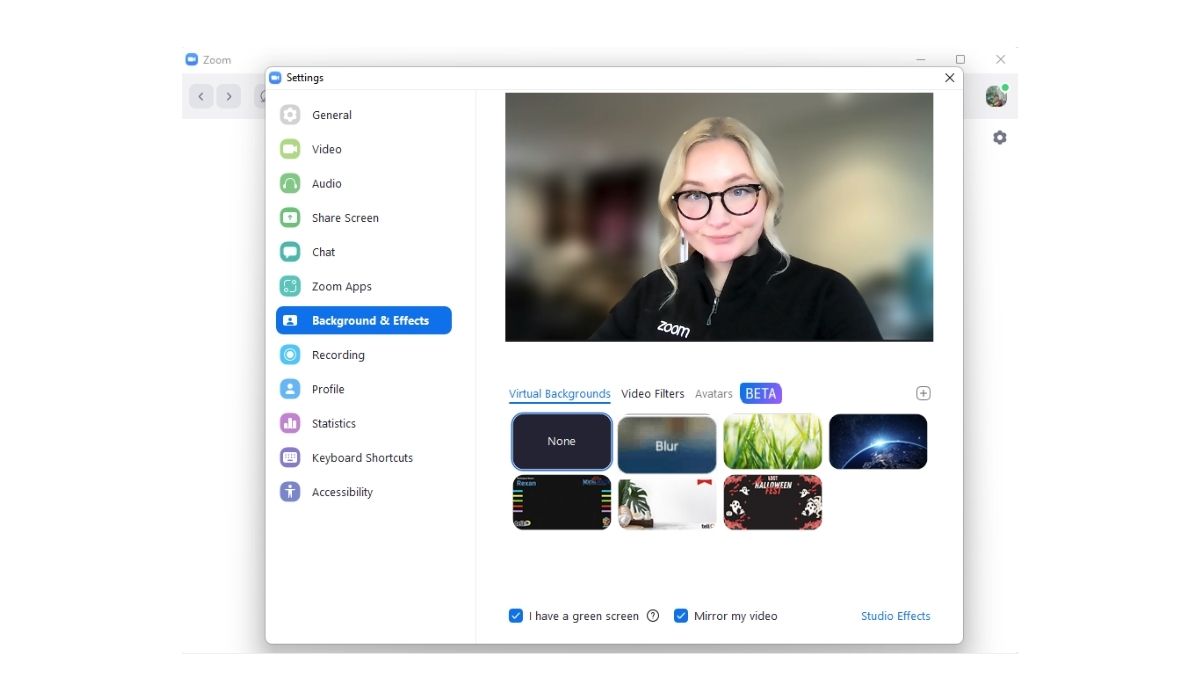This screenshot has height=700, width=1200.
Task: Open Studio Effects link
Action: [895, 616]
